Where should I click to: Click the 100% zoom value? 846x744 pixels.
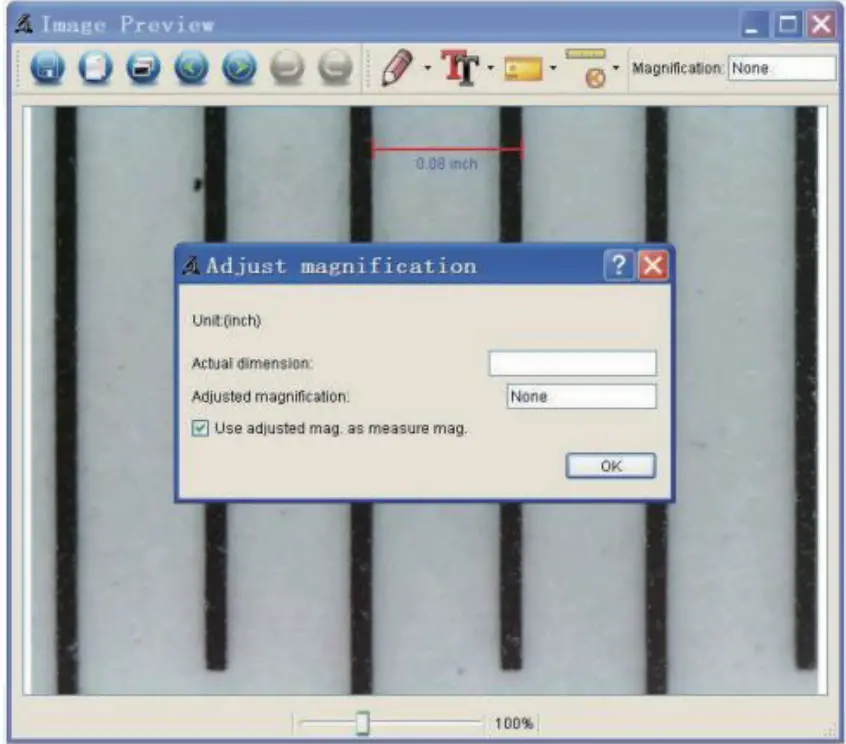pyautogui.click(x=514, y=723)
